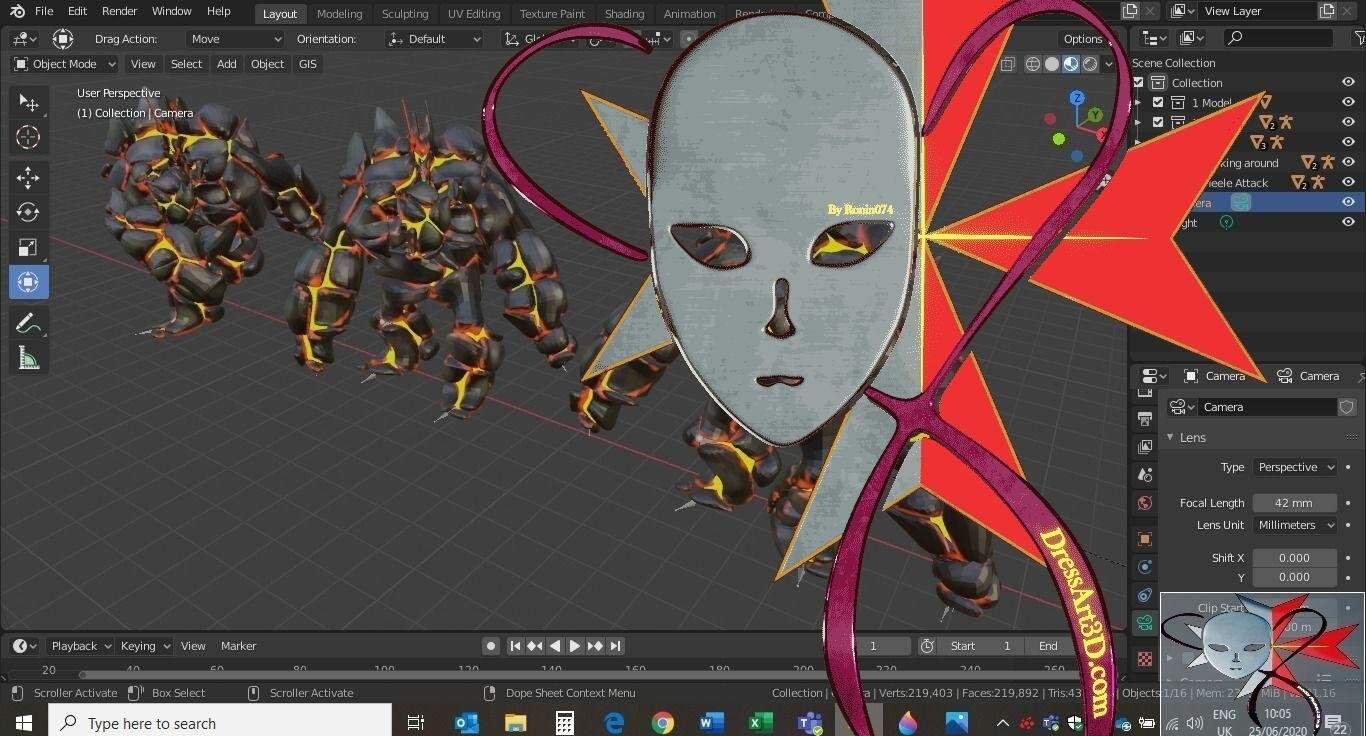1366x736 pixels.
Task: Open the GIS menu in viewport header
Action: click(x=308, y=64)
